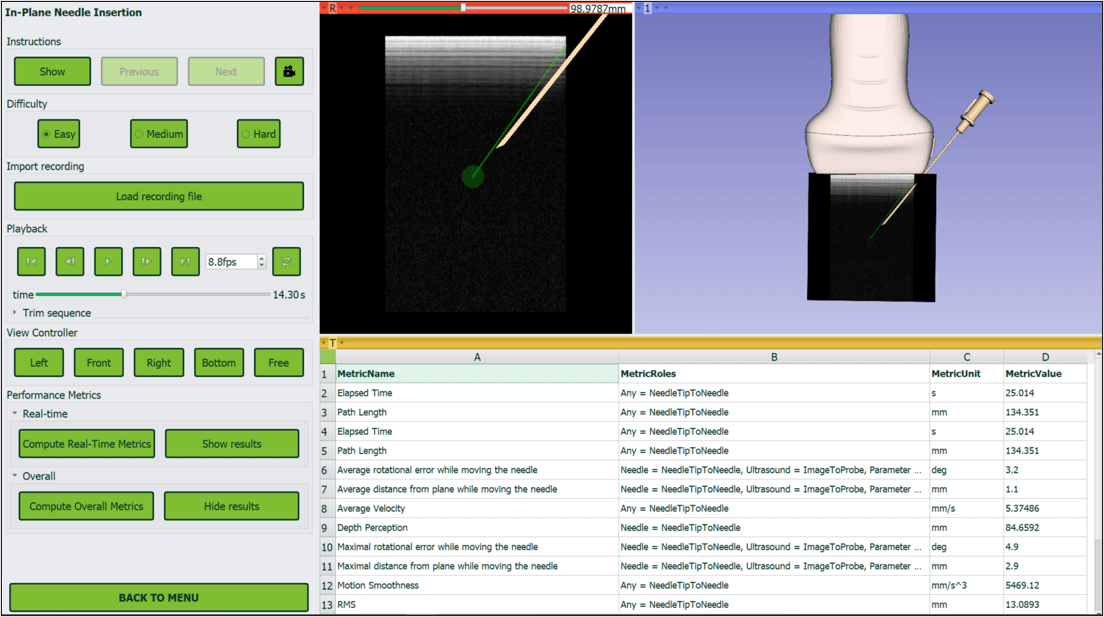Step forward one frame in playback
This screenshot has width=1104, height=617.
[146, 261]
